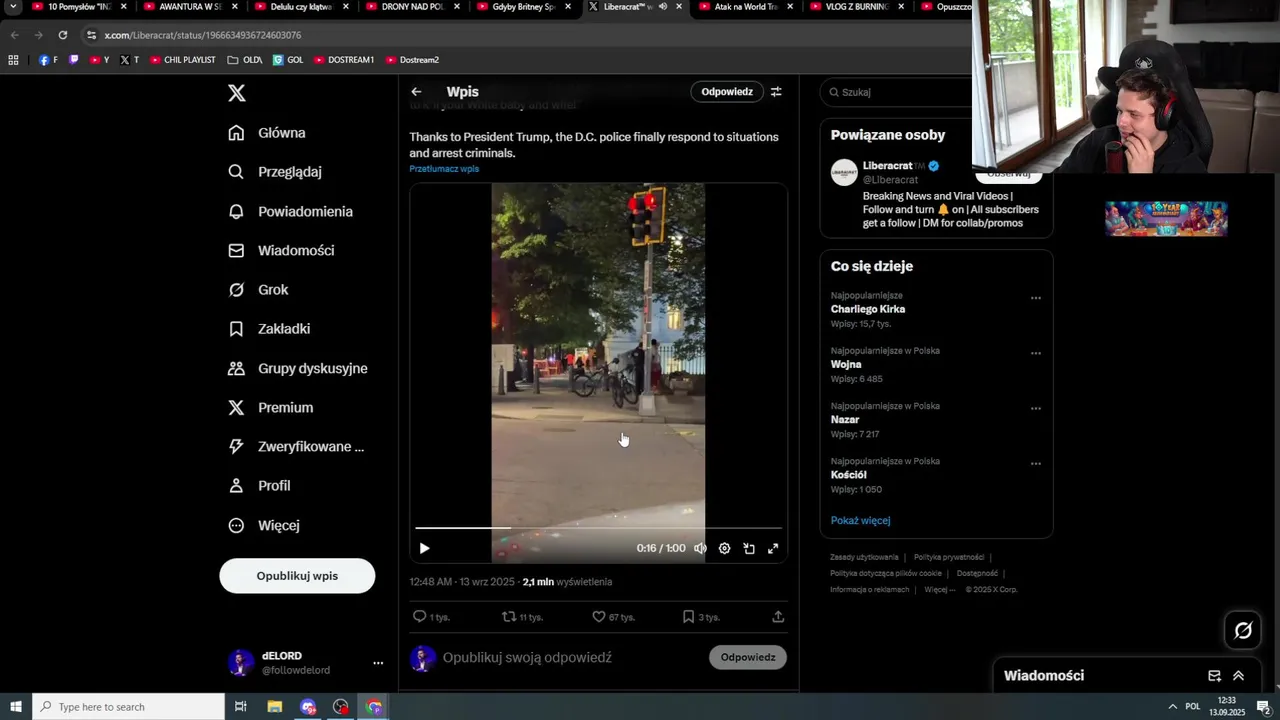The image size is (1280, 720).
Task: Open Polityka prywatności link
Action: pyautogui.click(x=949, y=557)
